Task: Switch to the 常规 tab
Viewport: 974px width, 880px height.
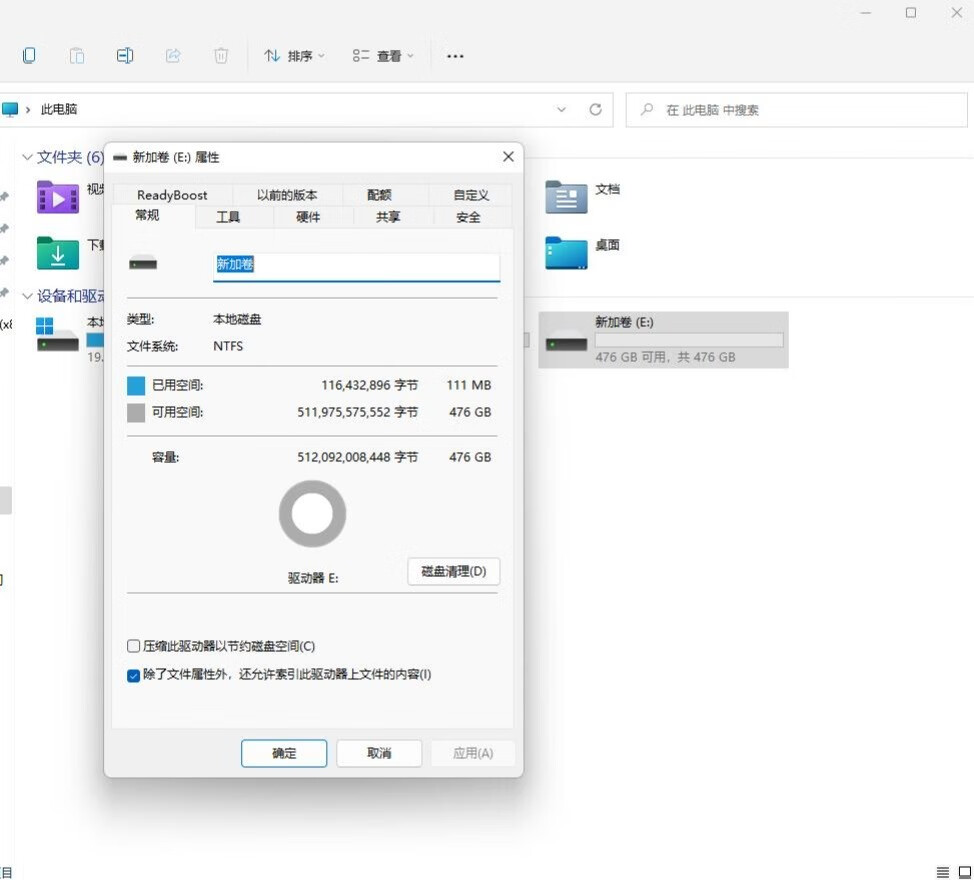Action: (x=147, y=215)
